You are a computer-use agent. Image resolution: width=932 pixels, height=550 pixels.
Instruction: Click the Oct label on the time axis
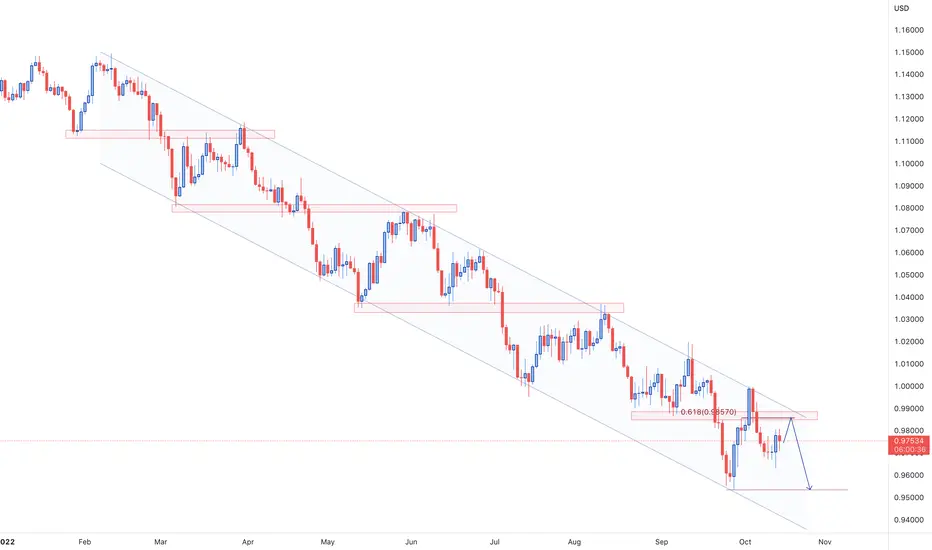745,542
